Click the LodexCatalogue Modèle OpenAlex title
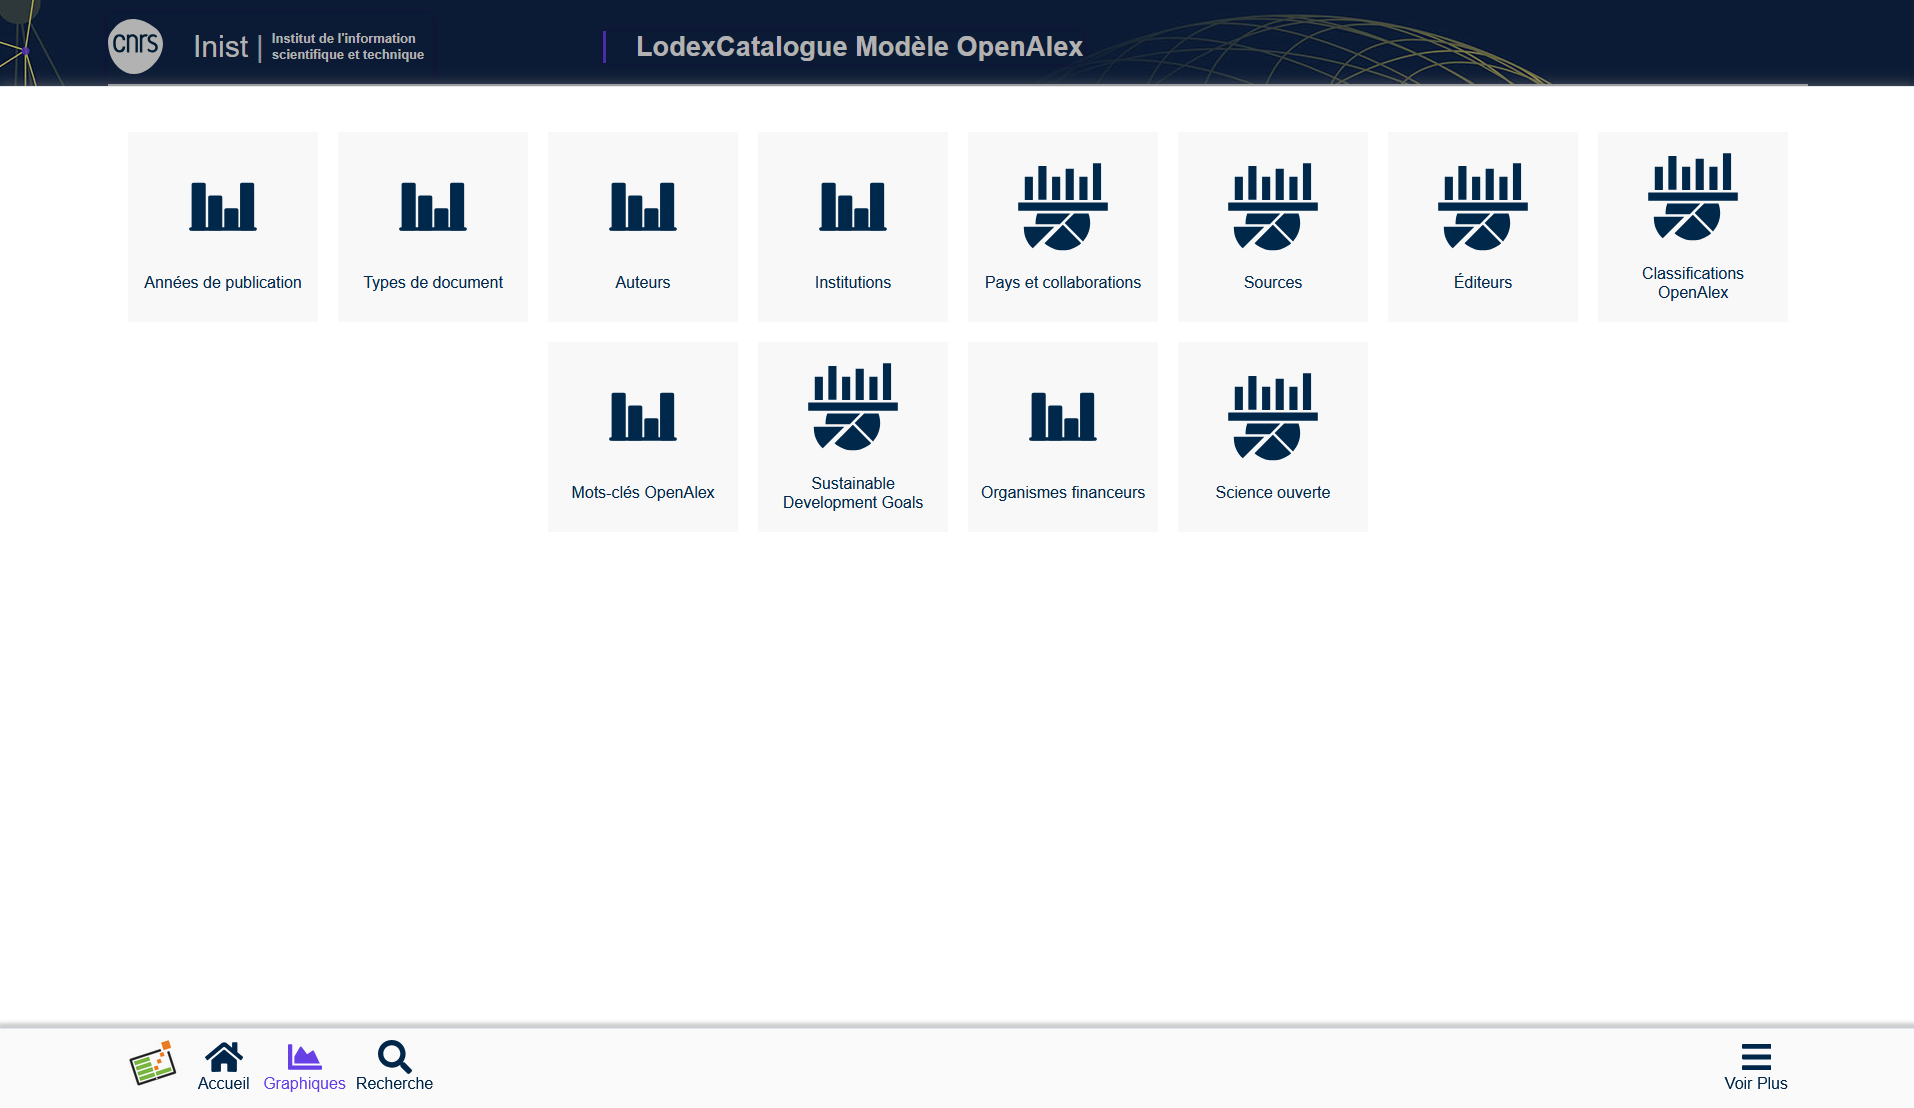Viewport: 1914px width, 1108px height. pyautogui.click(x=860, y=47)
